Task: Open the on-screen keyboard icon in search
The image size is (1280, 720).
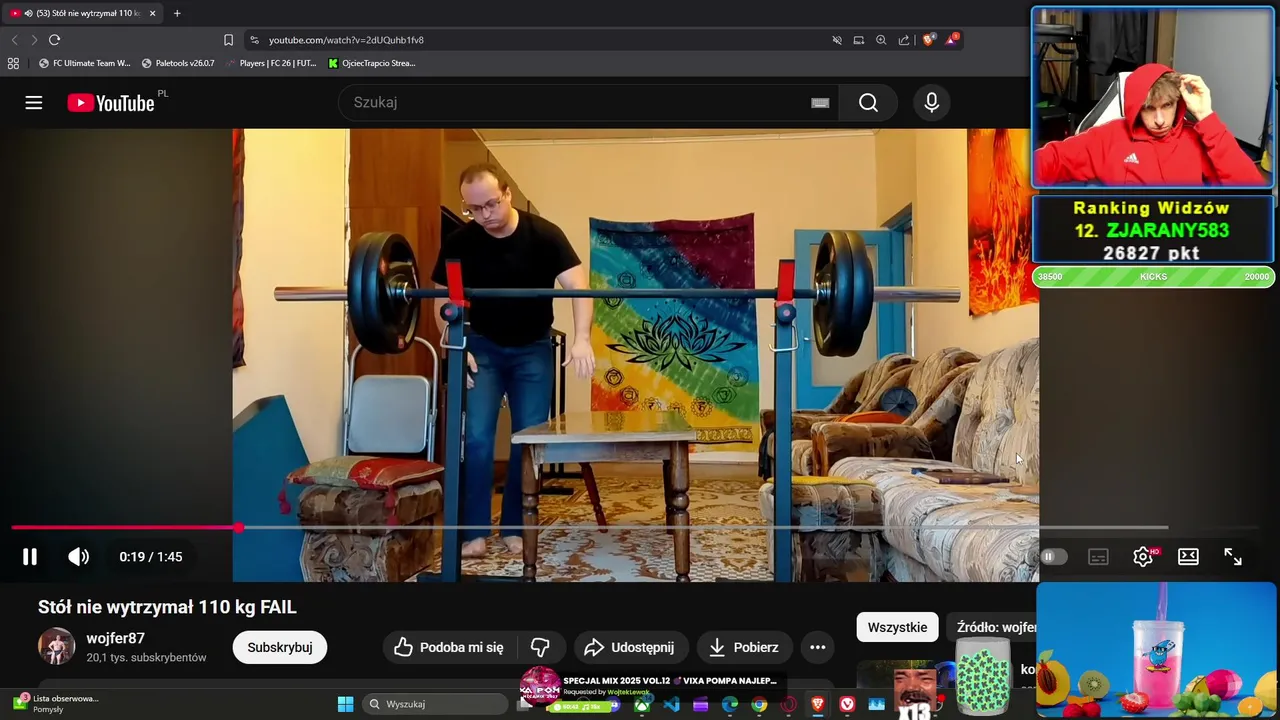Action: point(820,102)
